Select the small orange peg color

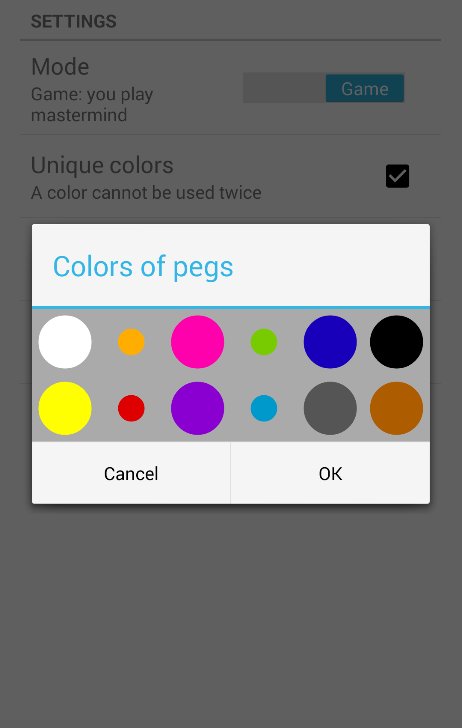(131, 342)
